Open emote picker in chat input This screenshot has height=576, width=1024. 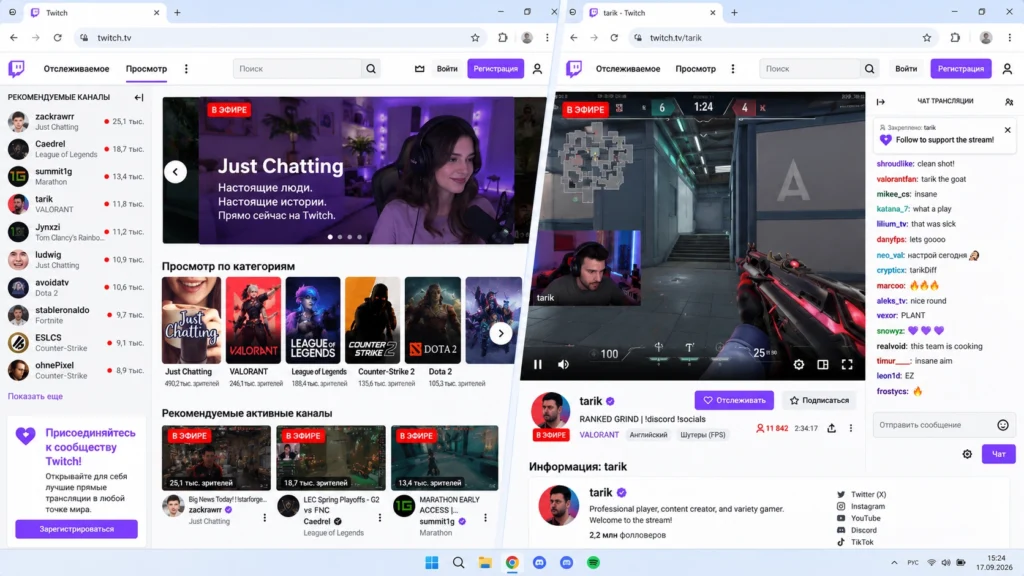(1003, 425)
